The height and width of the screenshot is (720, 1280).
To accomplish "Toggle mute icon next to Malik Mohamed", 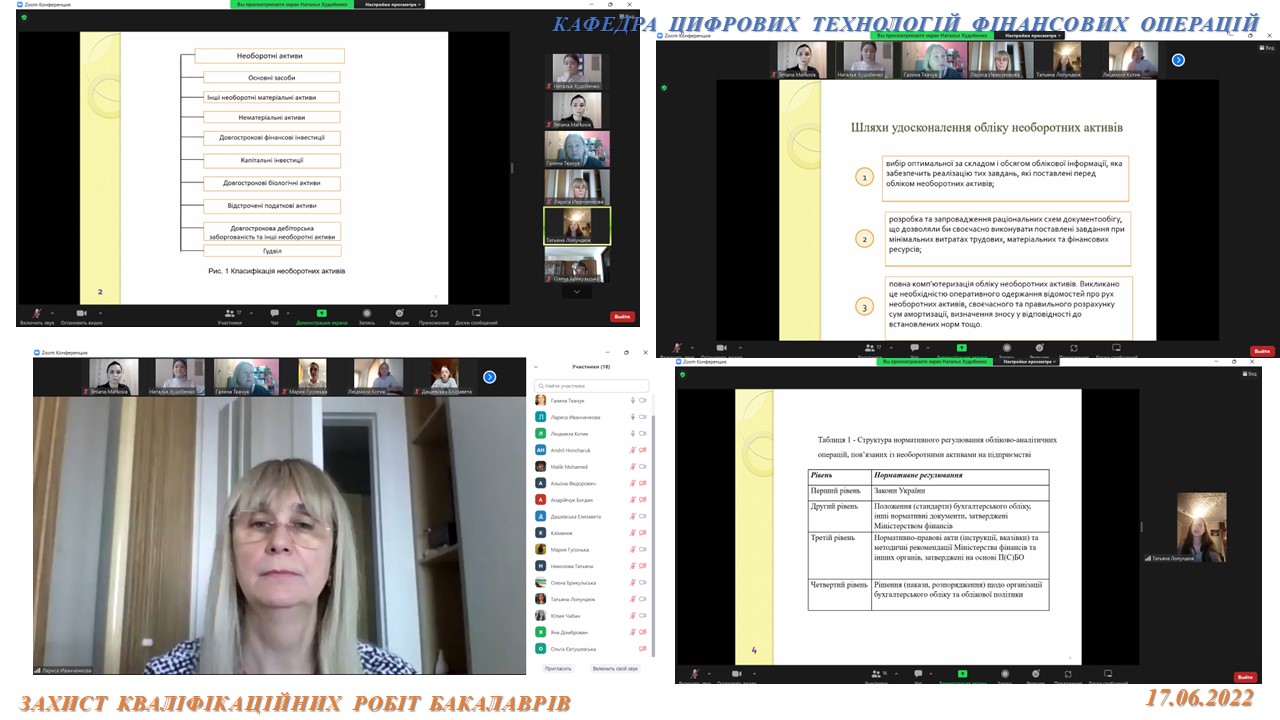I will click(632, 467).
